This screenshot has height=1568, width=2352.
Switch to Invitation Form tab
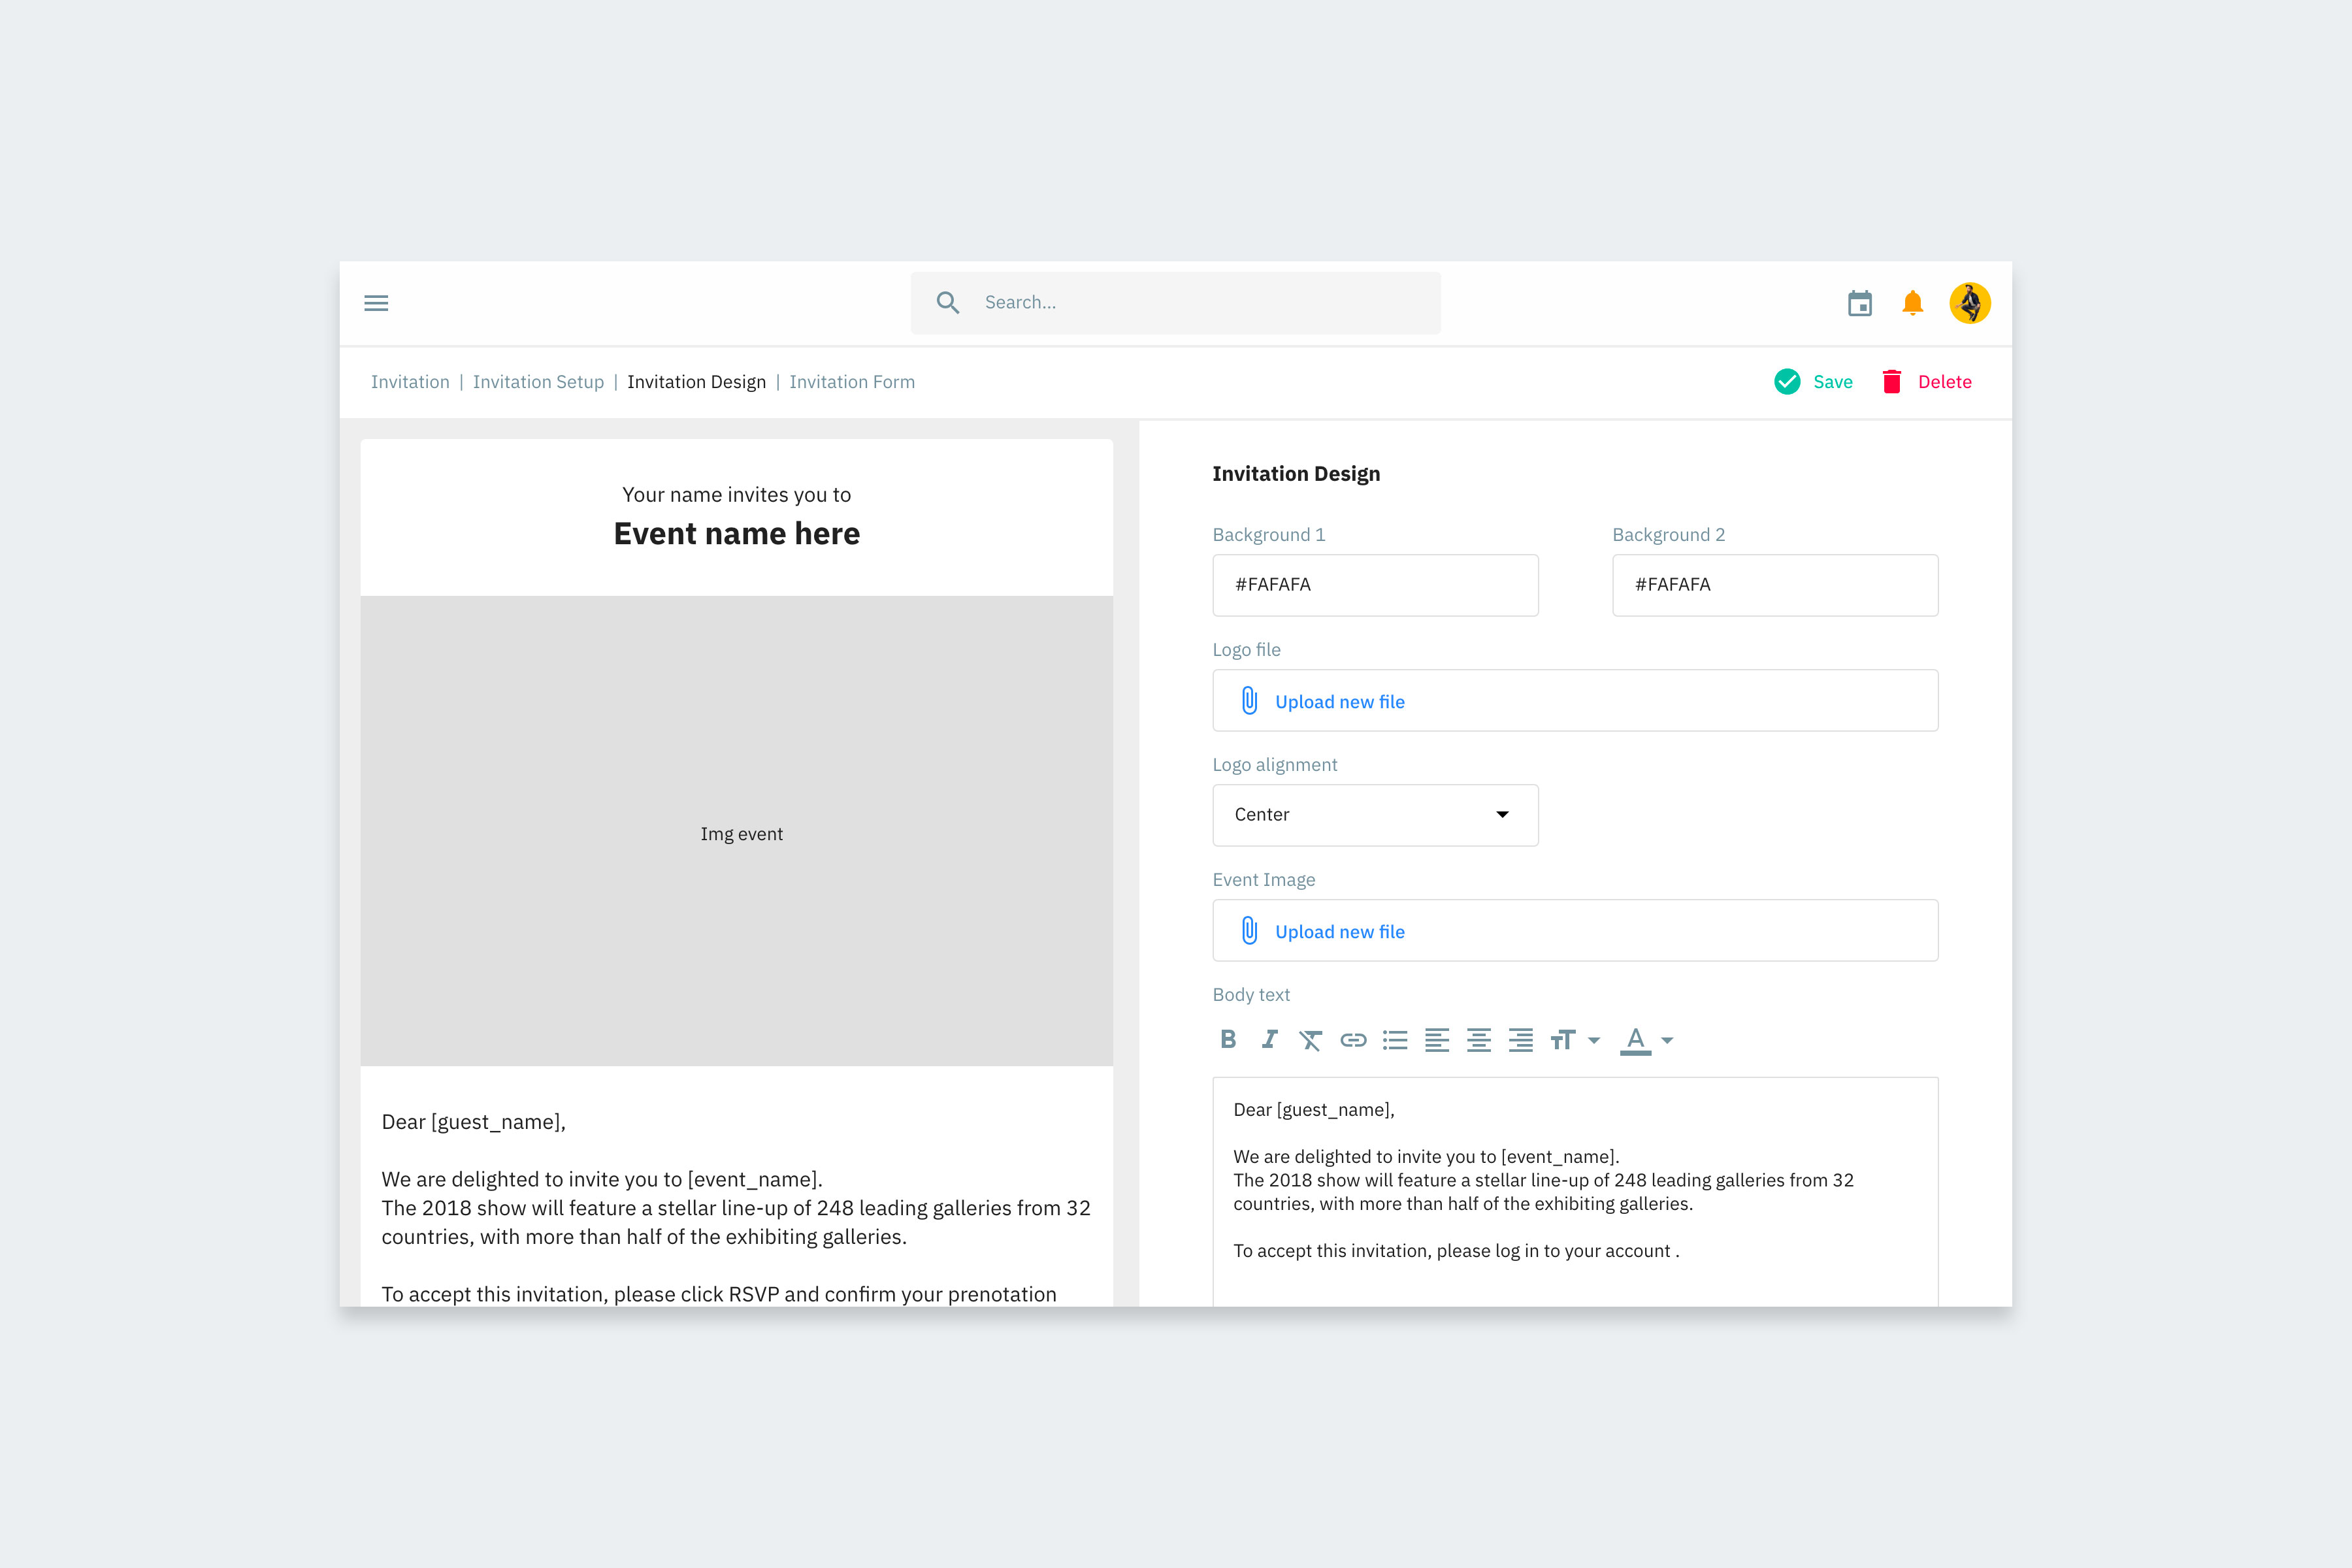[852, 382]
